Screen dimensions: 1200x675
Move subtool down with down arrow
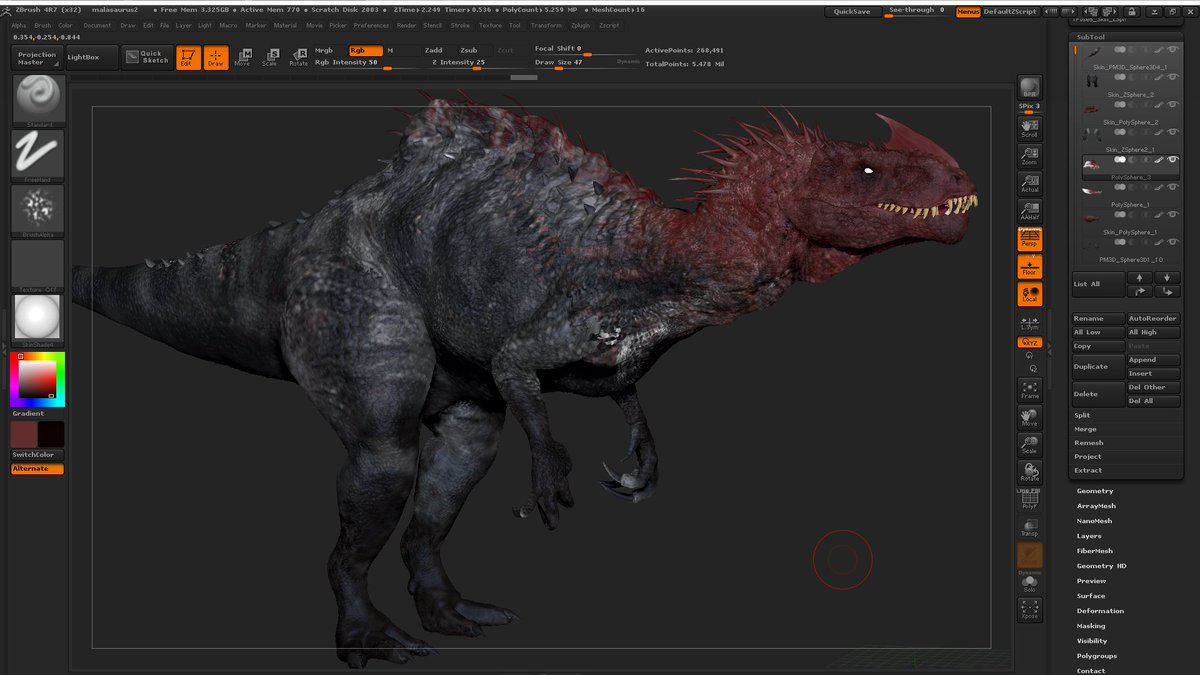1167,277
